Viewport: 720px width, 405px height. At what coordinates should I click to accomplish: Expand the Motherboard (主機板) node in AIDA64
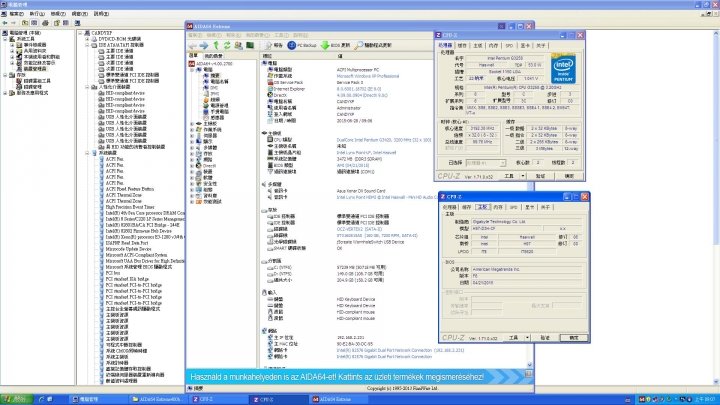(192, 124)
